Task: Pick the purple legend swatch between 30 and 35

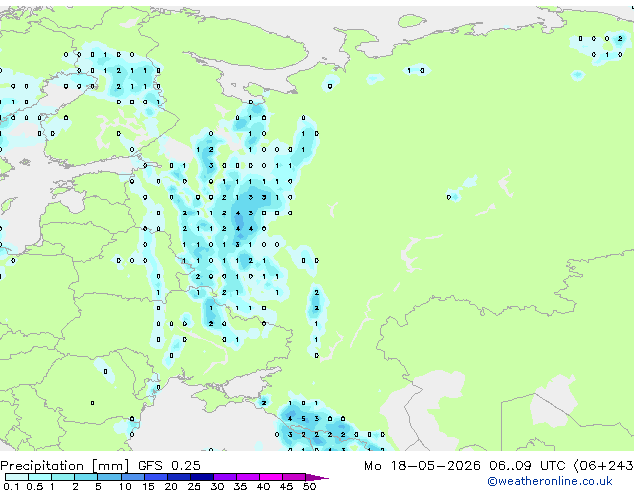Action: (225, 477)
